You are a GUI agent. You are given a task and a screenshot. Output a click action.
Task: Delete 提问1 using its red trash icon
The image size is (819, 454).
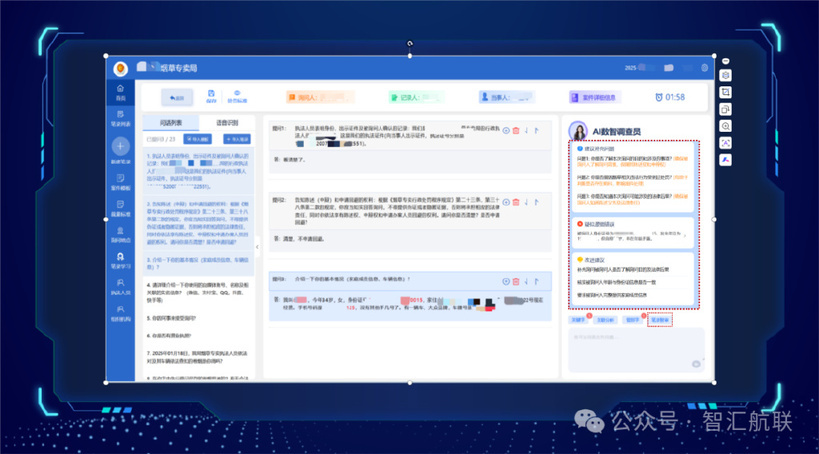(x=516, y=131)
